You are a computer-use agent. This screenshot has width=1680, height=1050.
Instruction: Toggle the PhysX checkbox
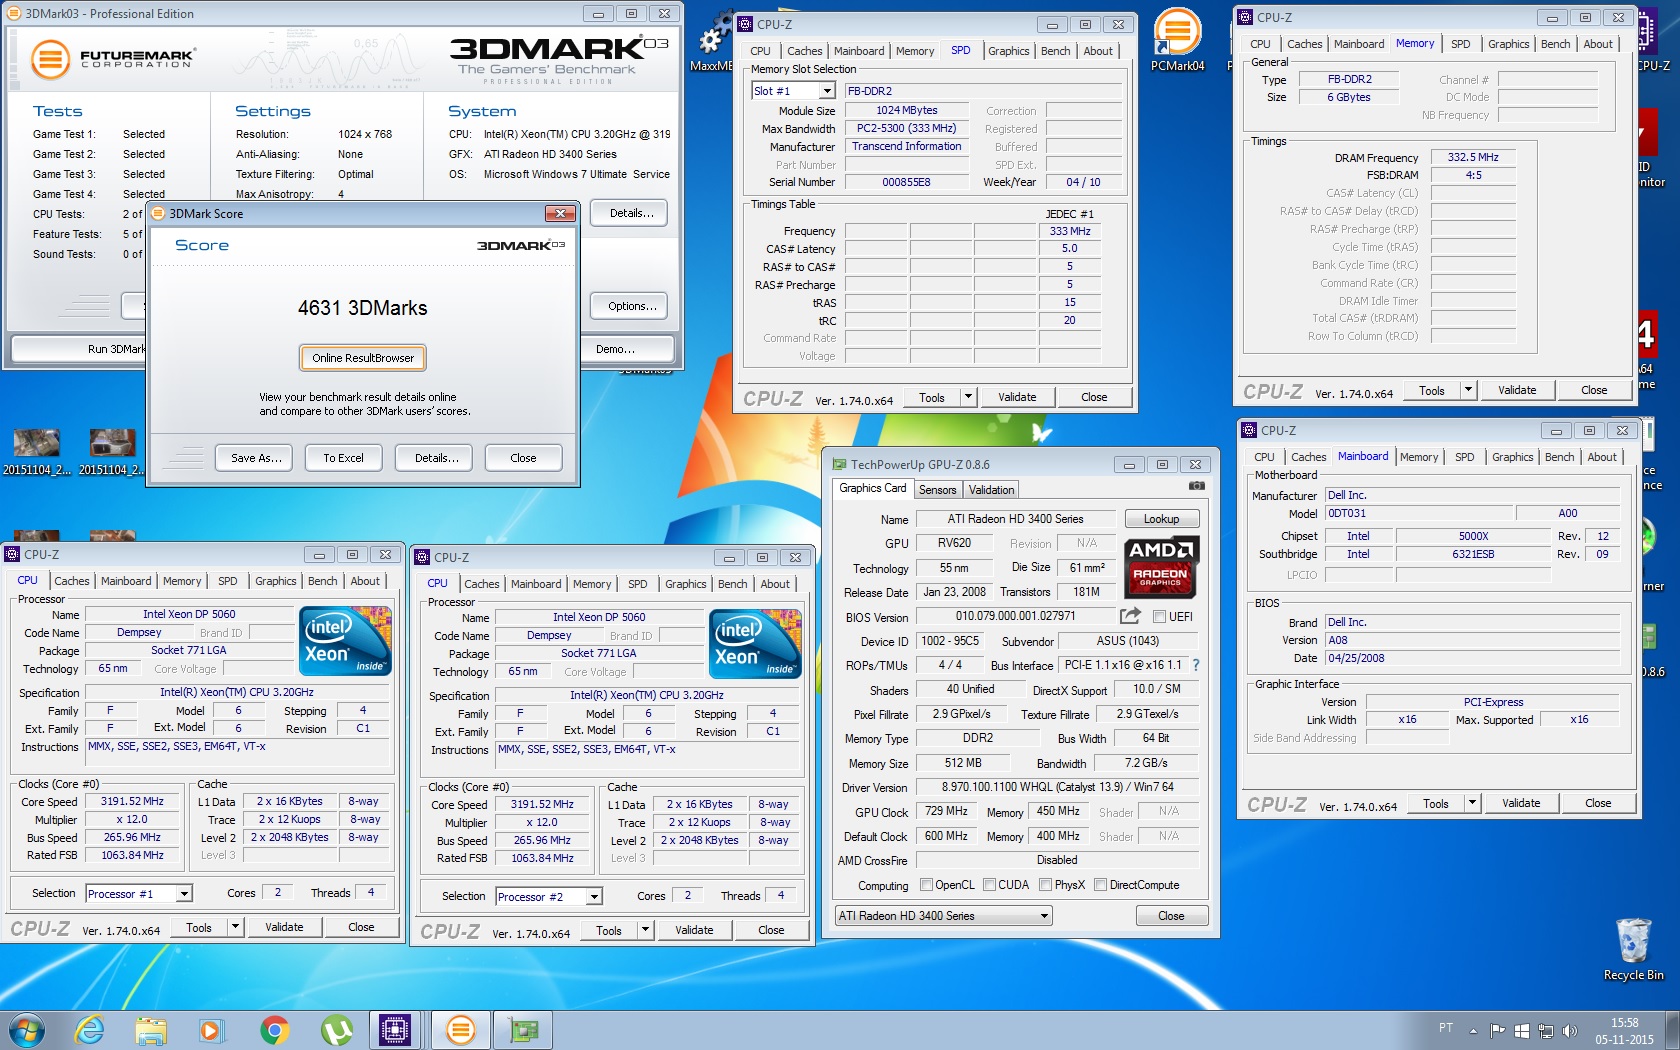pos(1045,885)
